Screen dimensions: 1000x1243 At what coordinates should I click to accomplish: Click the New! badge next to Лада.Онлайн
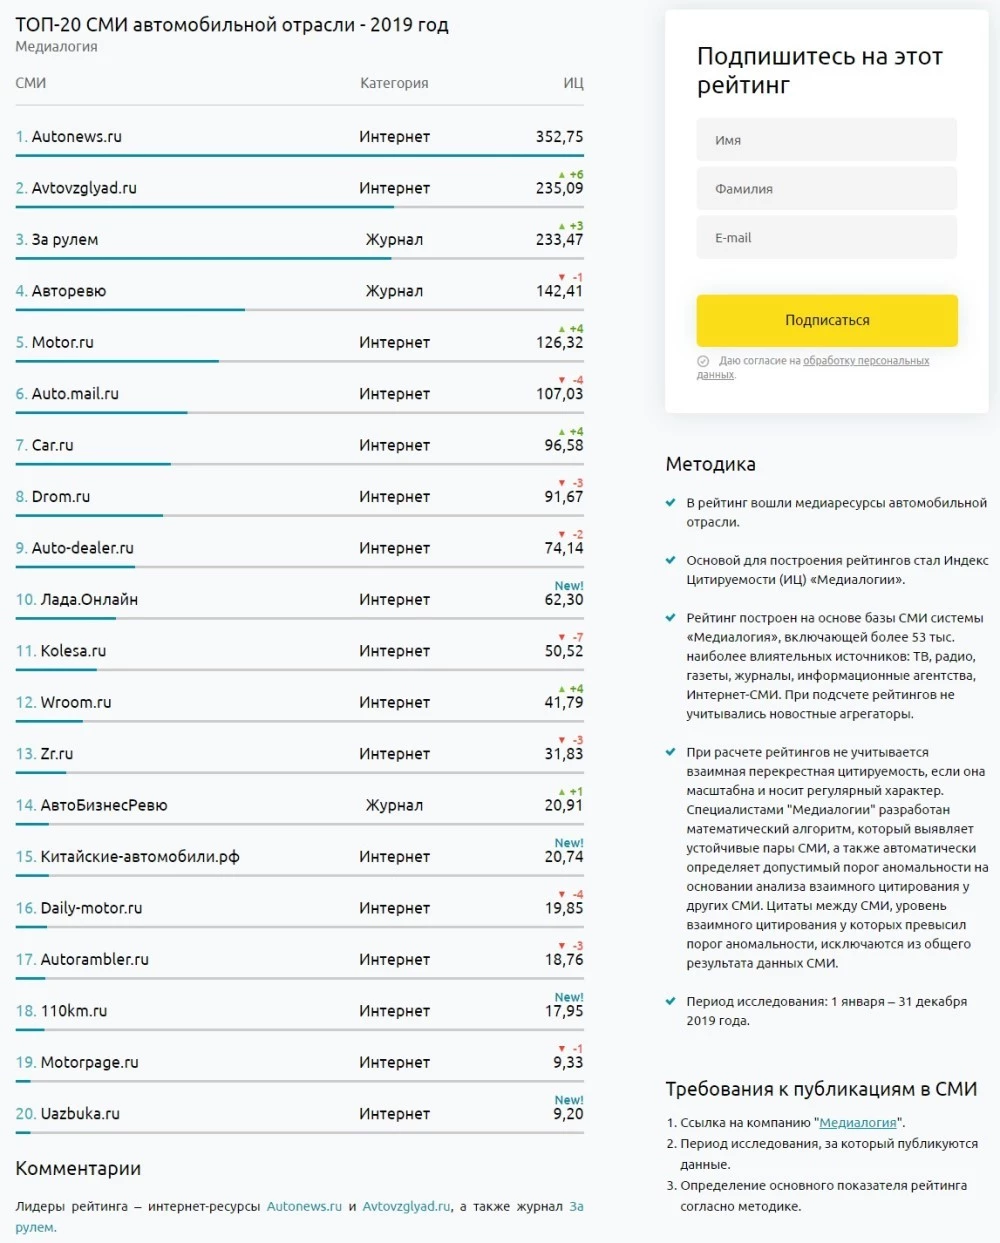coord(570,586)
